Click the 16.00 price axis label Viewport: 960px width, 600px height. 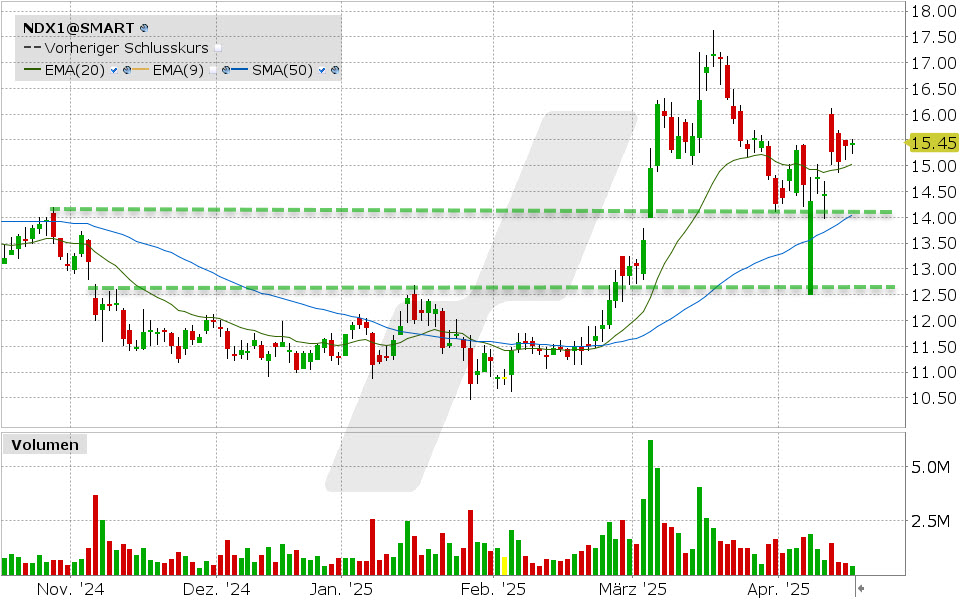[x=934, y=115]
